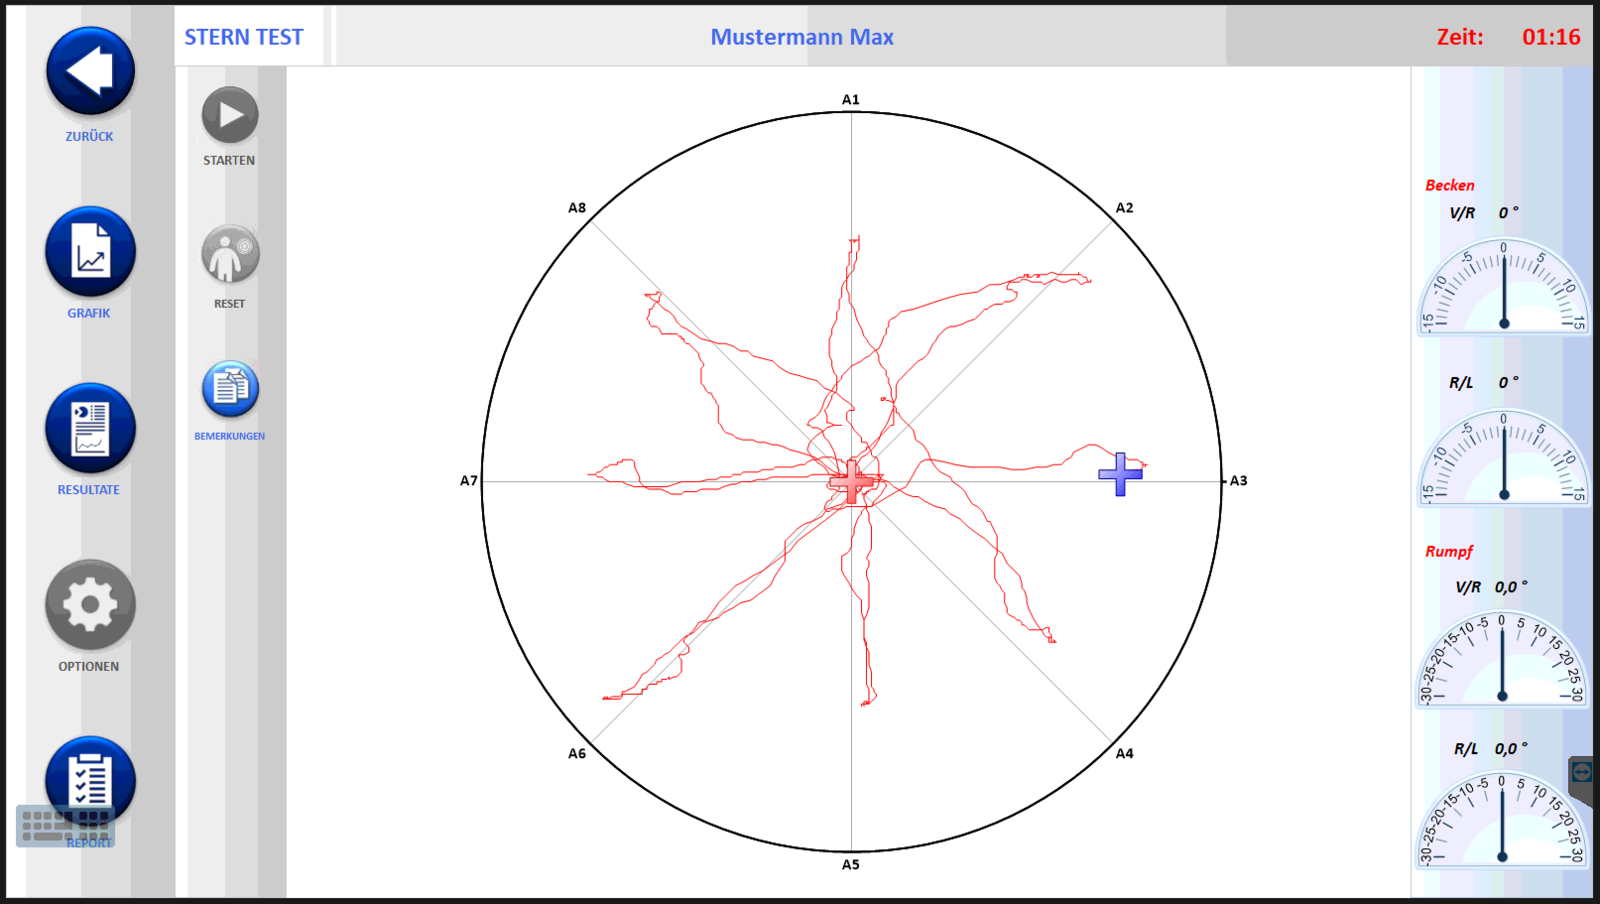The height and width of the screenshot is (904, 1600).
Task: Open the RESULTATE results page
Action: click(x=90, y=428)
